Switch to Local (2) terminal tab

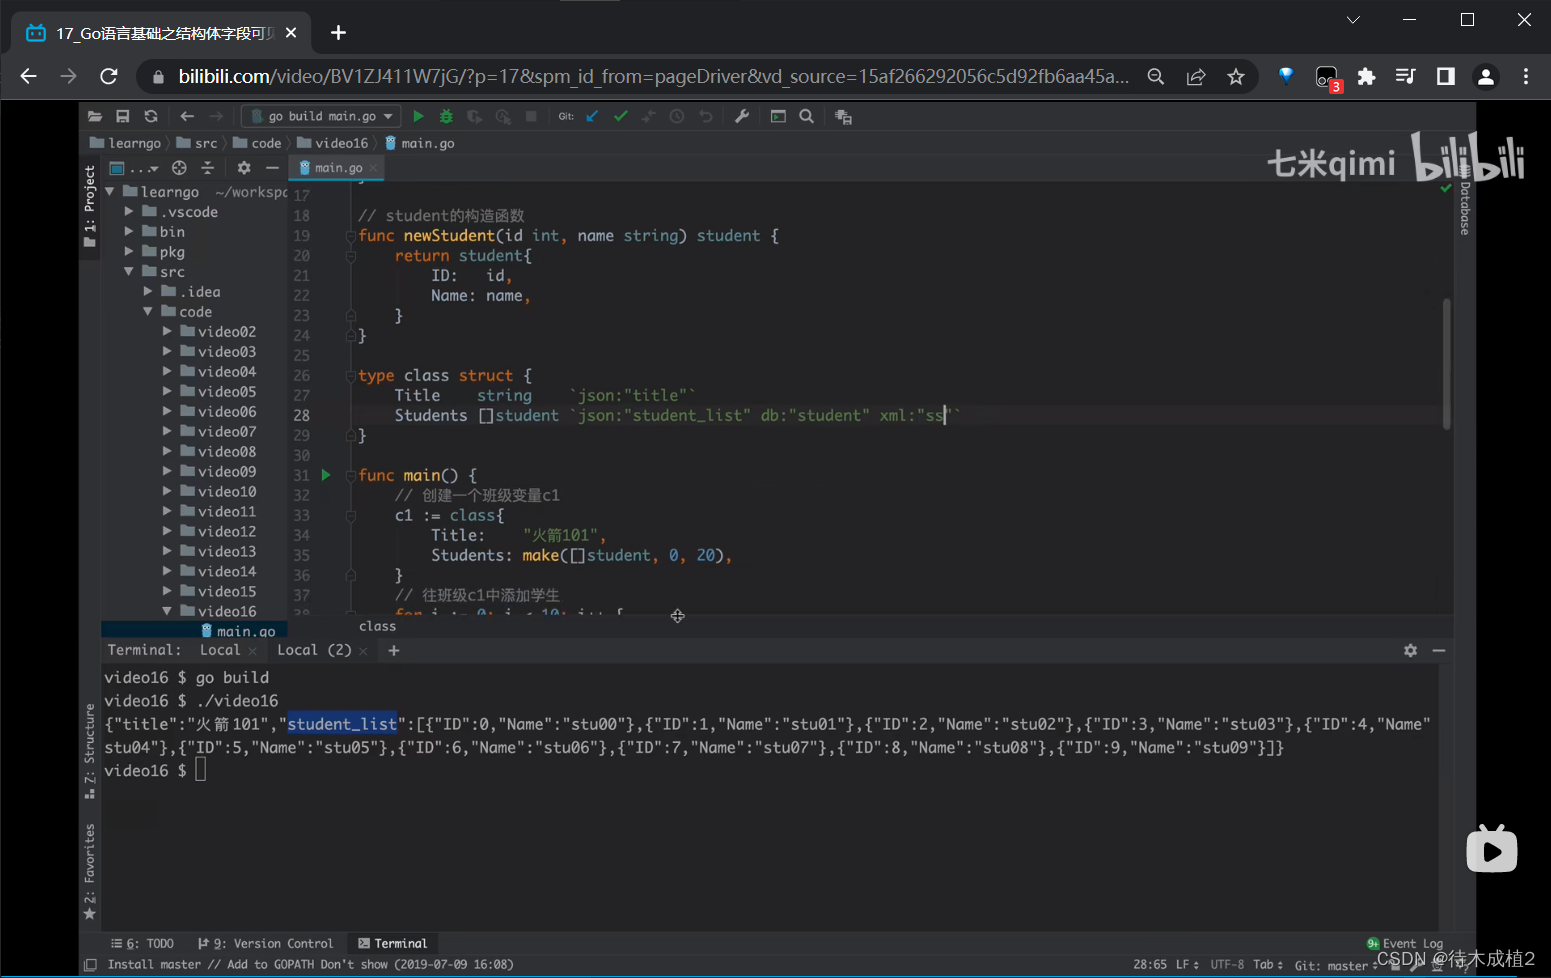click(x=314, y=650)
